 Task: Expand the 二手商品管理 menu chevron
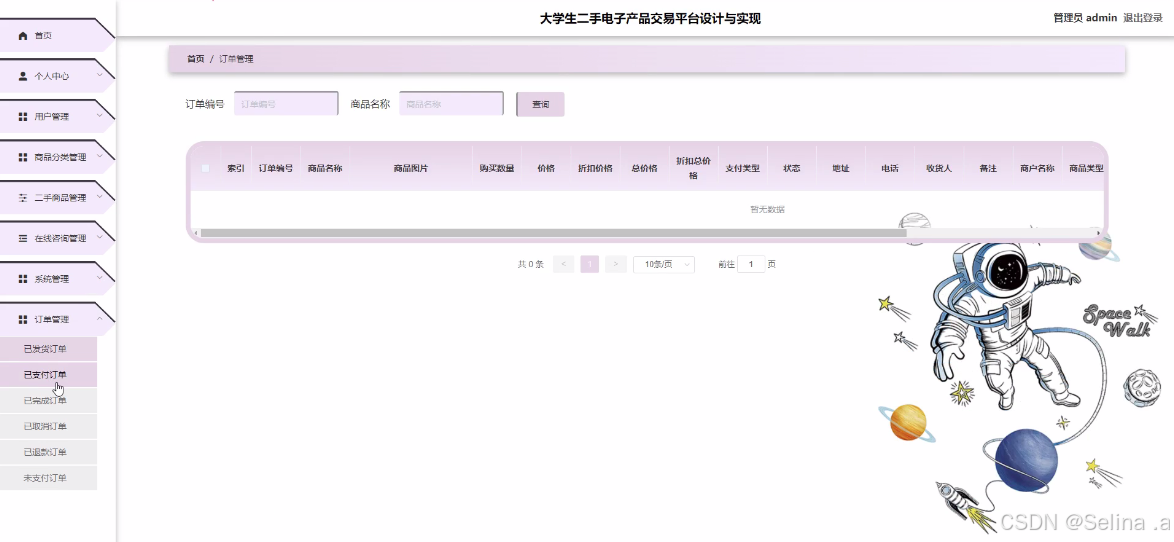coord(100,198)
